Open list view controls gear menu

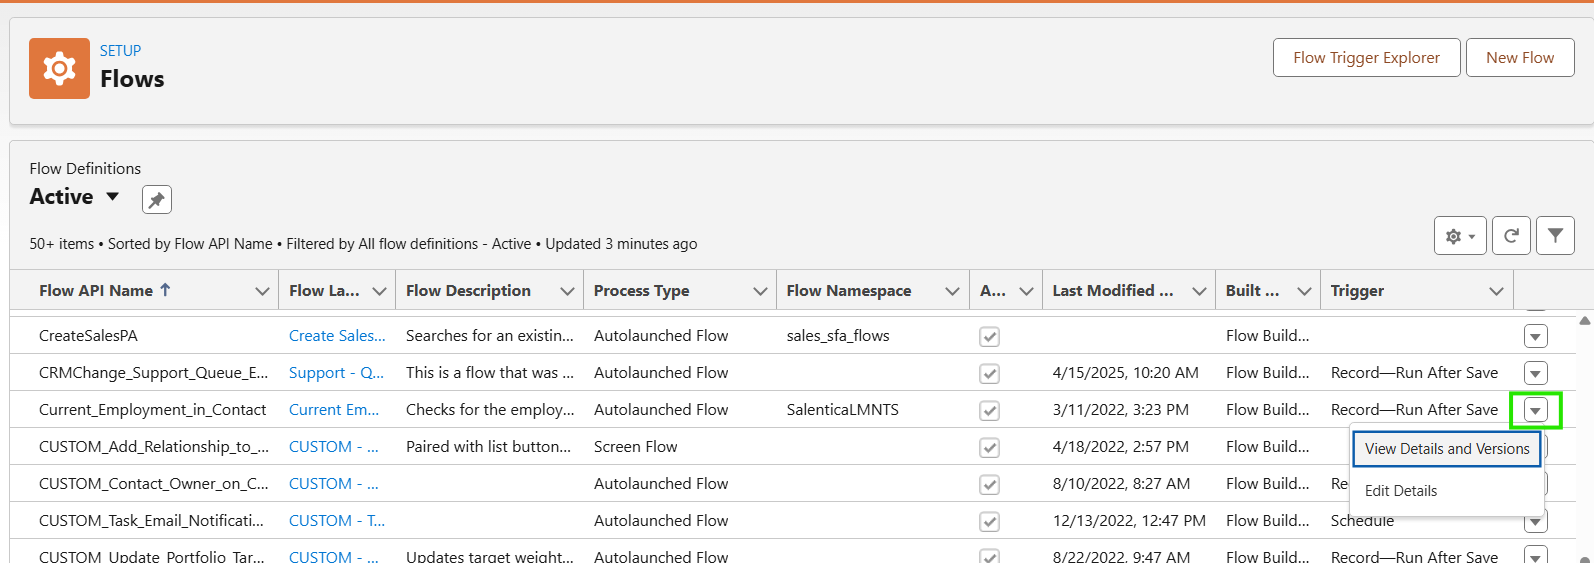click(x=1459, y=236)
